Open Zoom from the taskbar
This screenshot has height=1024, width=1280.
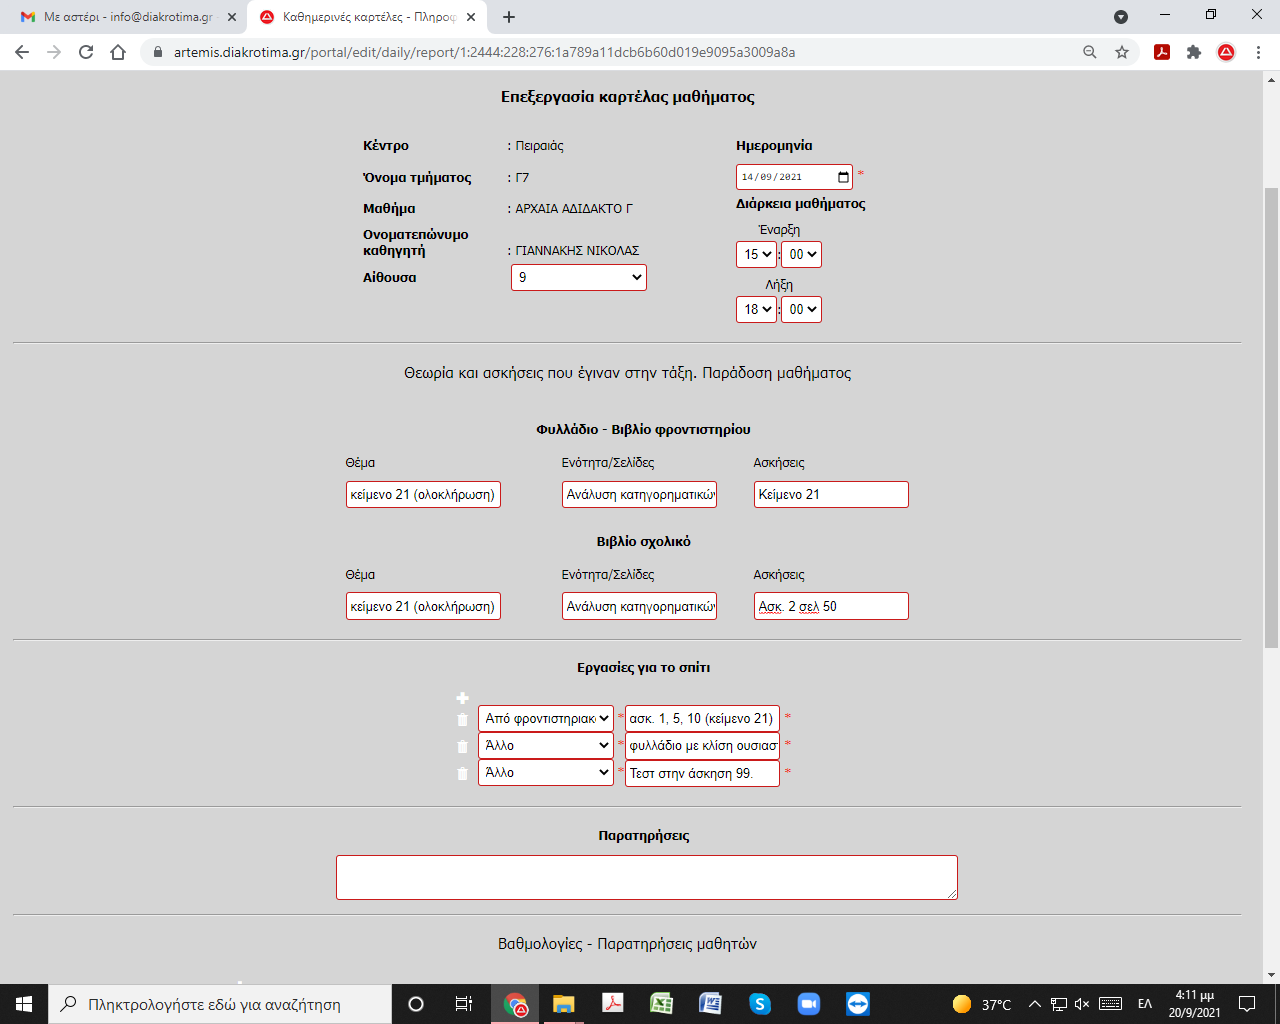(808, 1004)
